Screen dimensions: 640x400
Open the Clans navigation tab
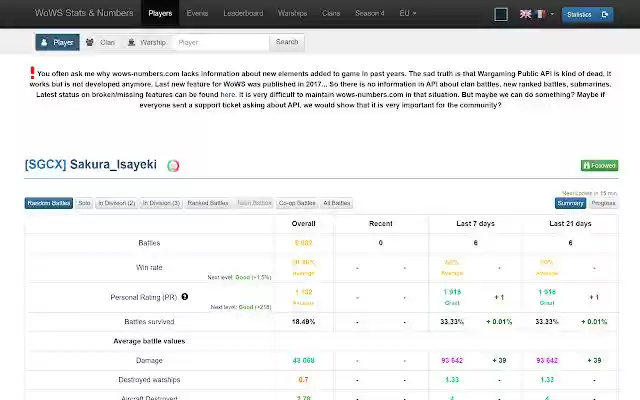tap(331, 13)
